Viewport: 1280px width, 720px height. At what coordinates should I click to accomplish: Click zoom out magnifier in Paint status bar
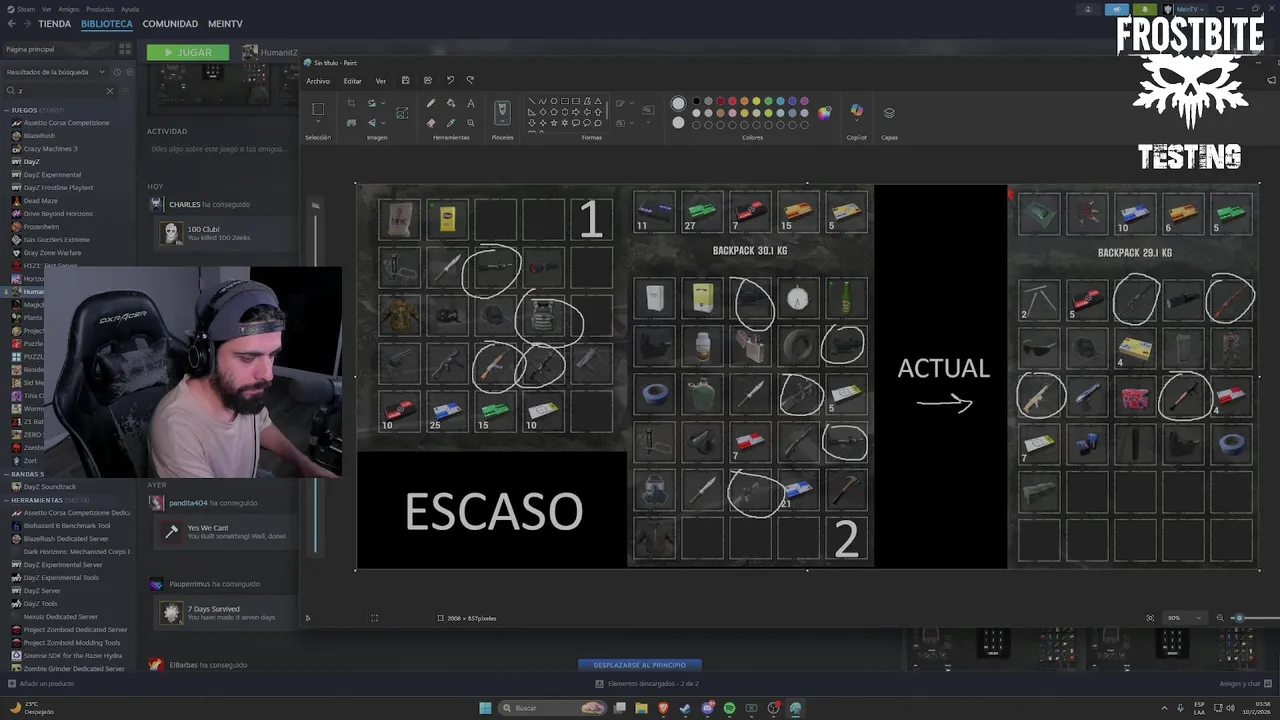coord(1220,618)
